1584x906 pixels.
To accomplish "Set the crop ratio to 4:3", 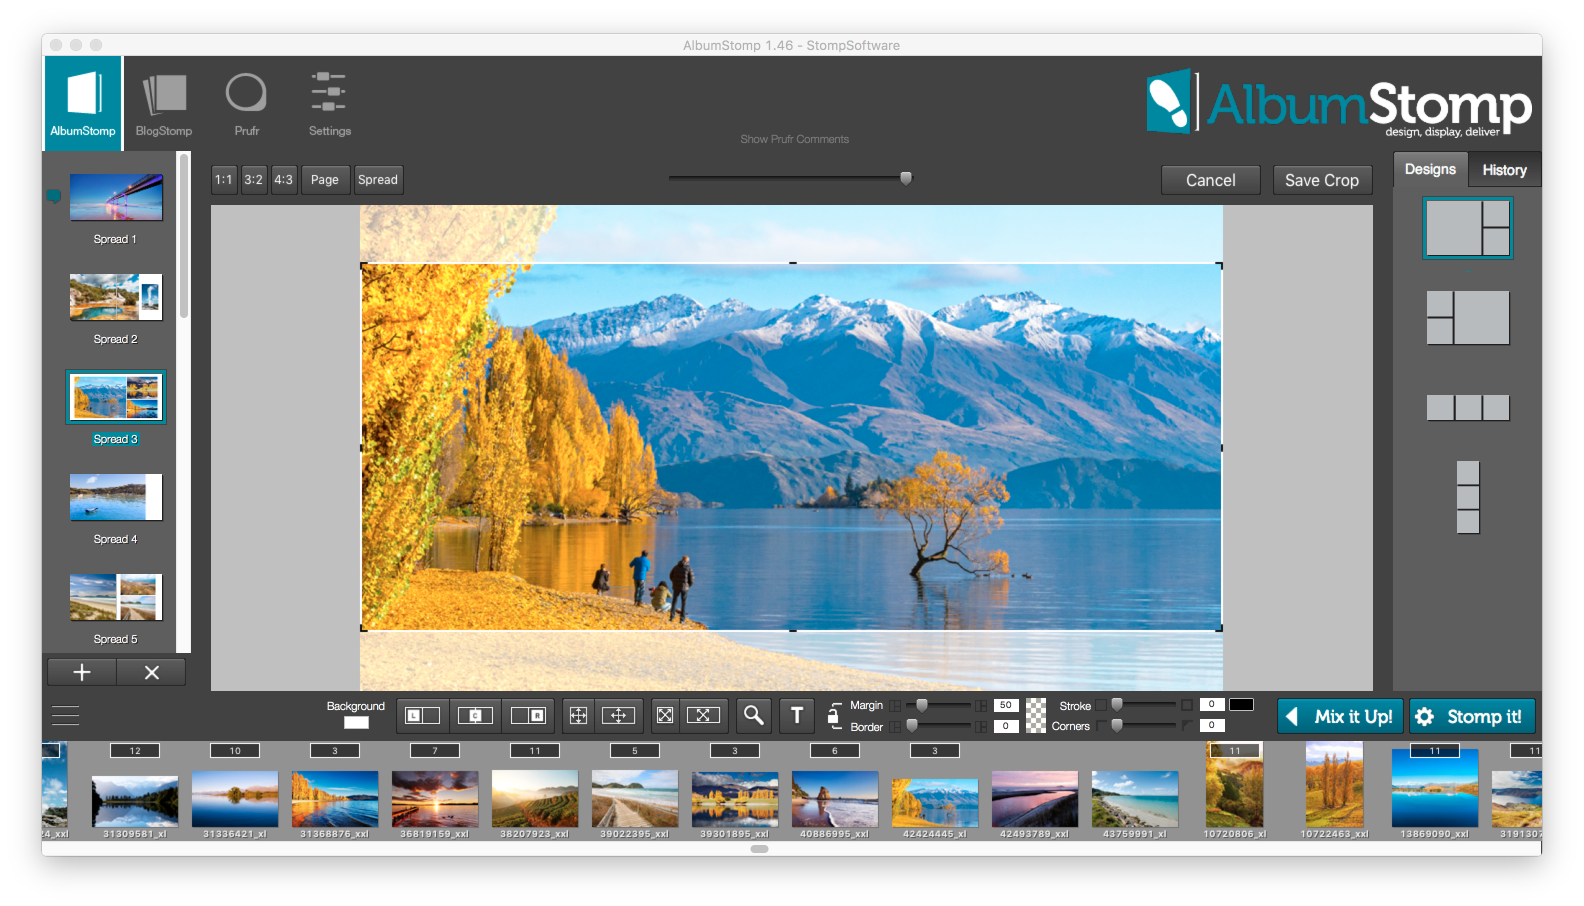I will [284, 180].
